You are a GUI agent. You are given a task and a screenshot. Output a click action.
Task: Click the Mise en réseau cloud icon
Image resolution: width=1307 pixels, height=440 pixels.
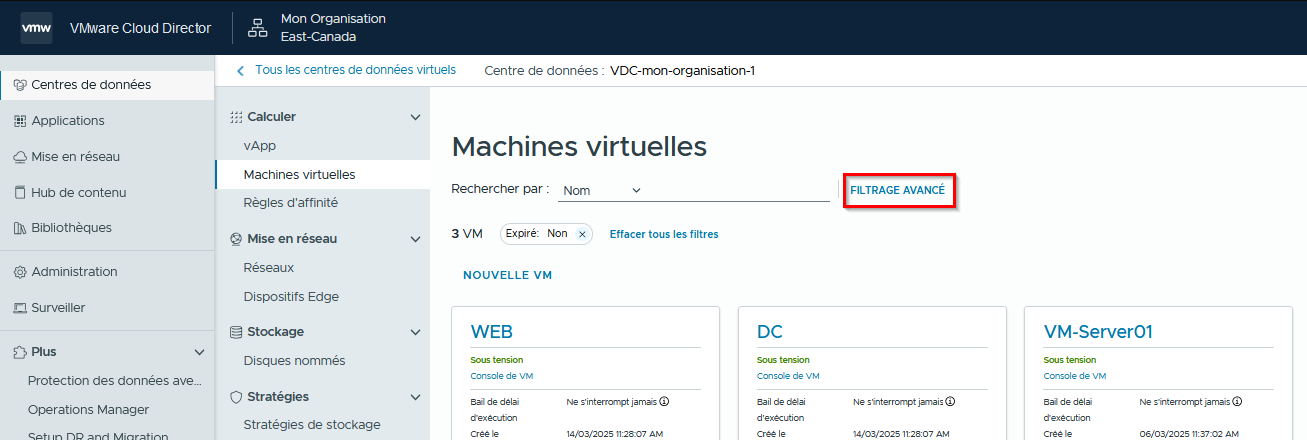[x=20, y=157]
